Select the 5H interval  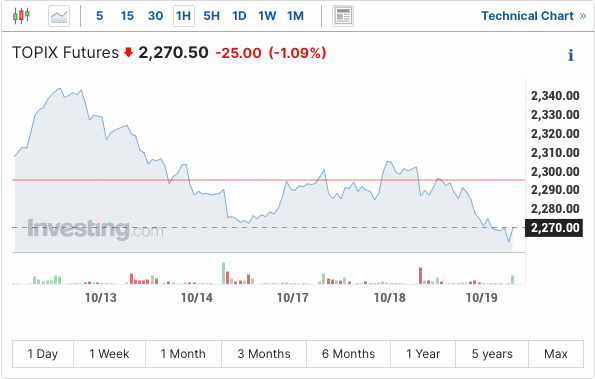pos(211,16)
